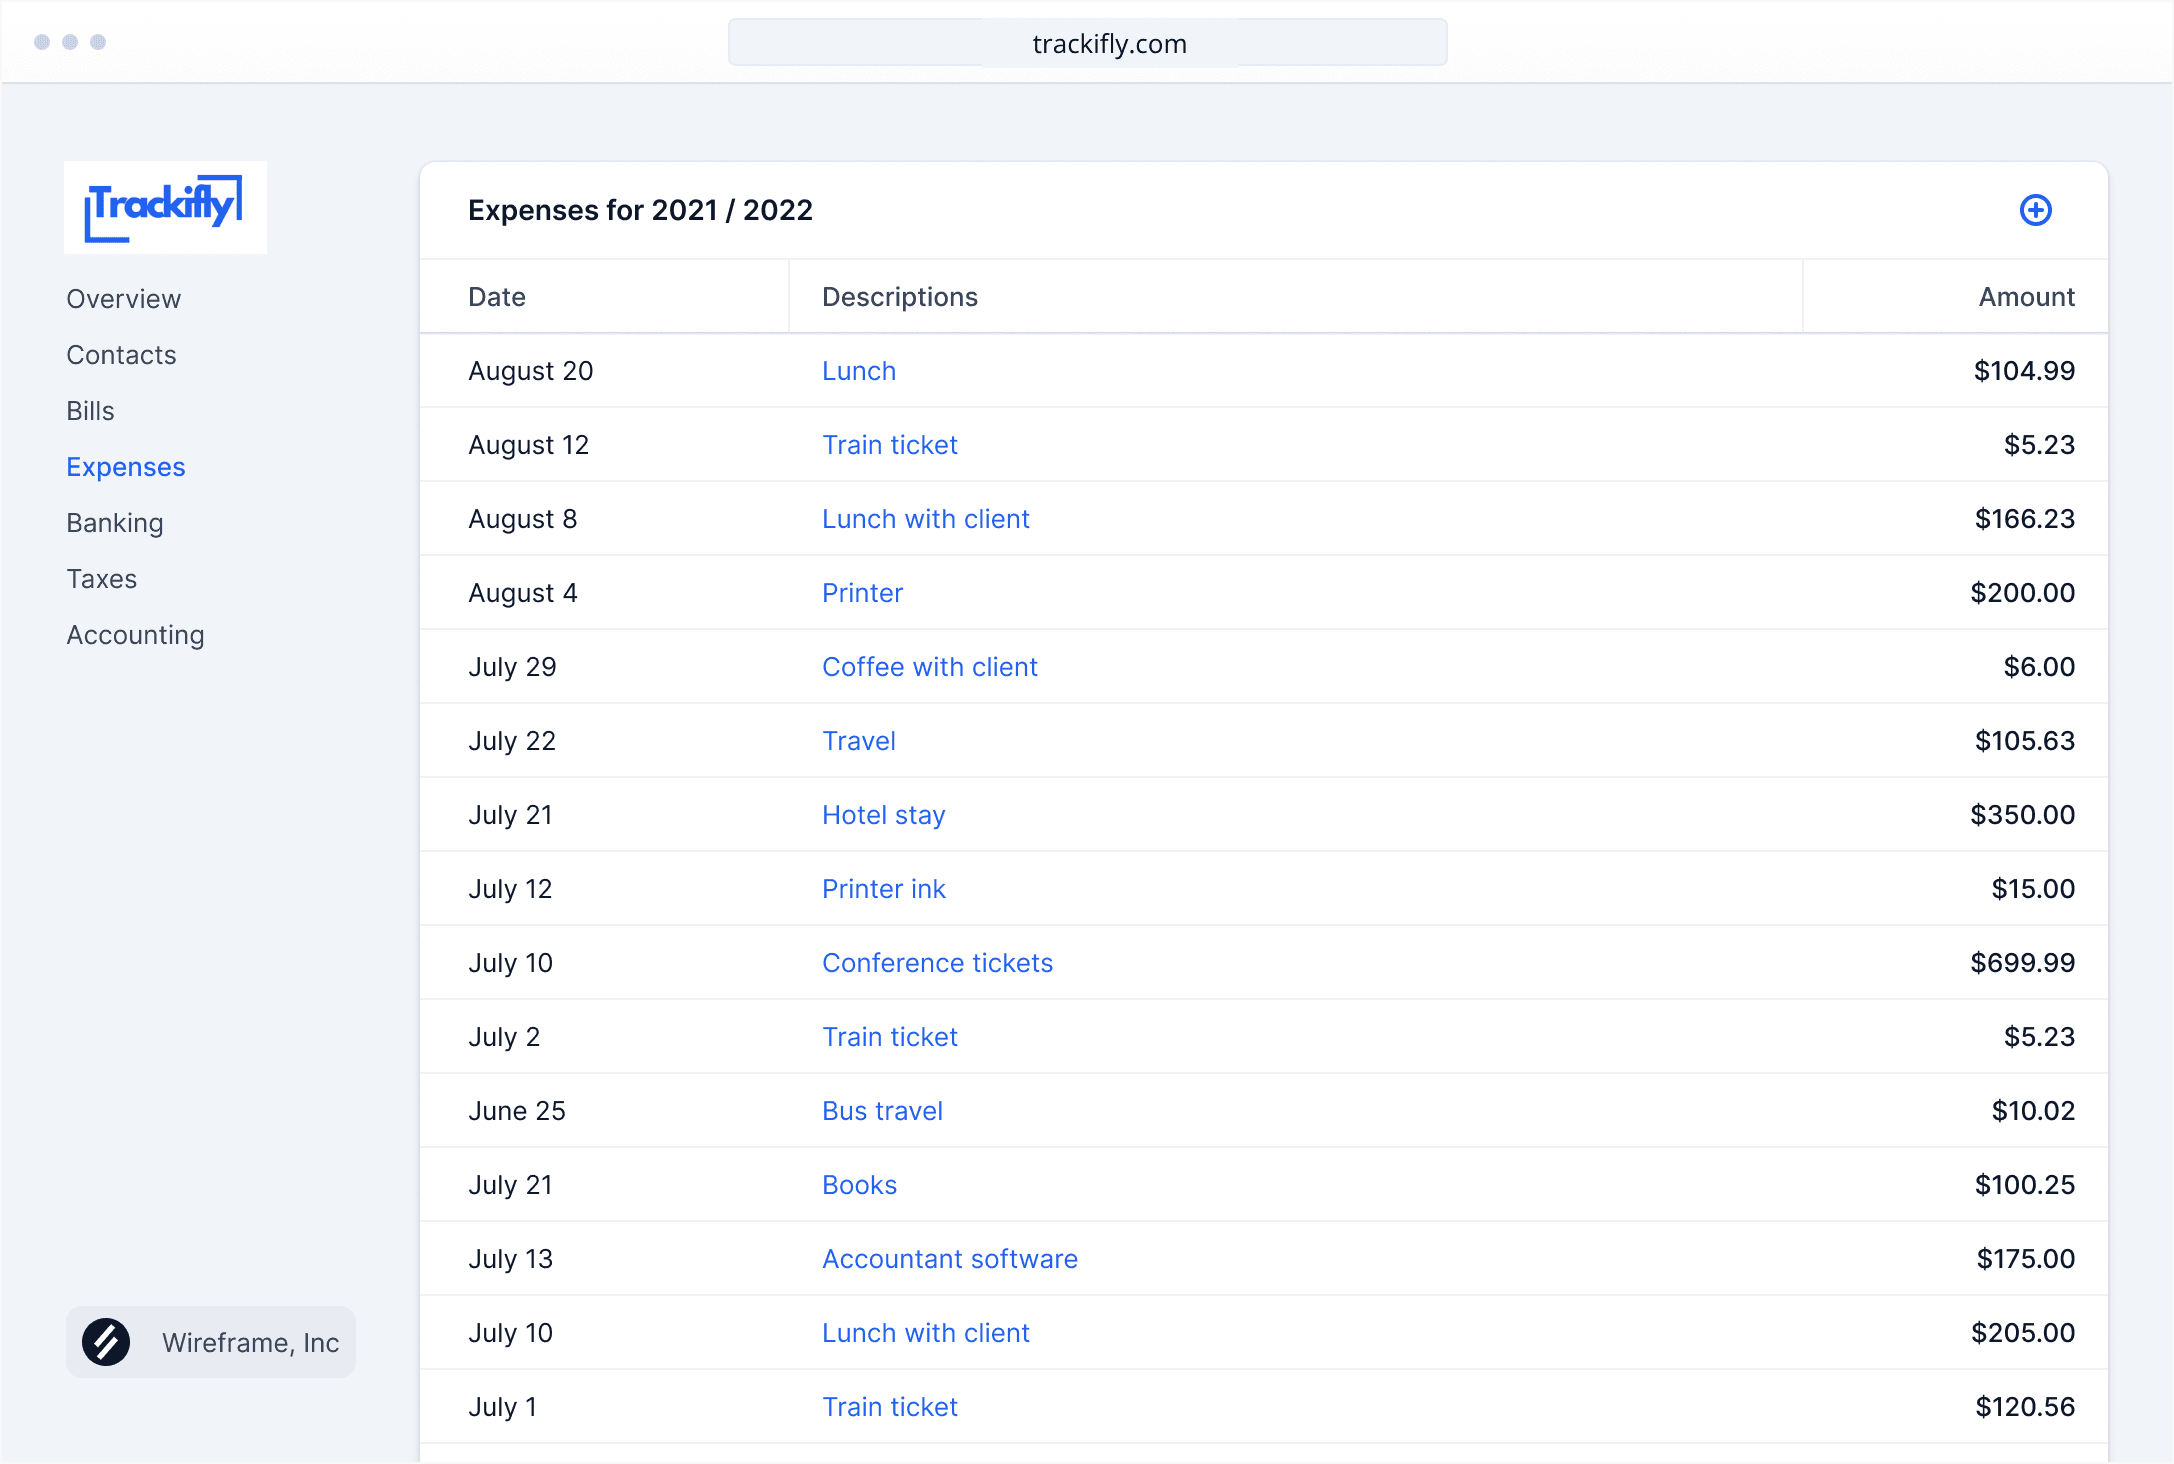This screenshot has width=2174, height=1464.
Task: Select the $699.99 amount cell
Action: tap(2023, 963)
